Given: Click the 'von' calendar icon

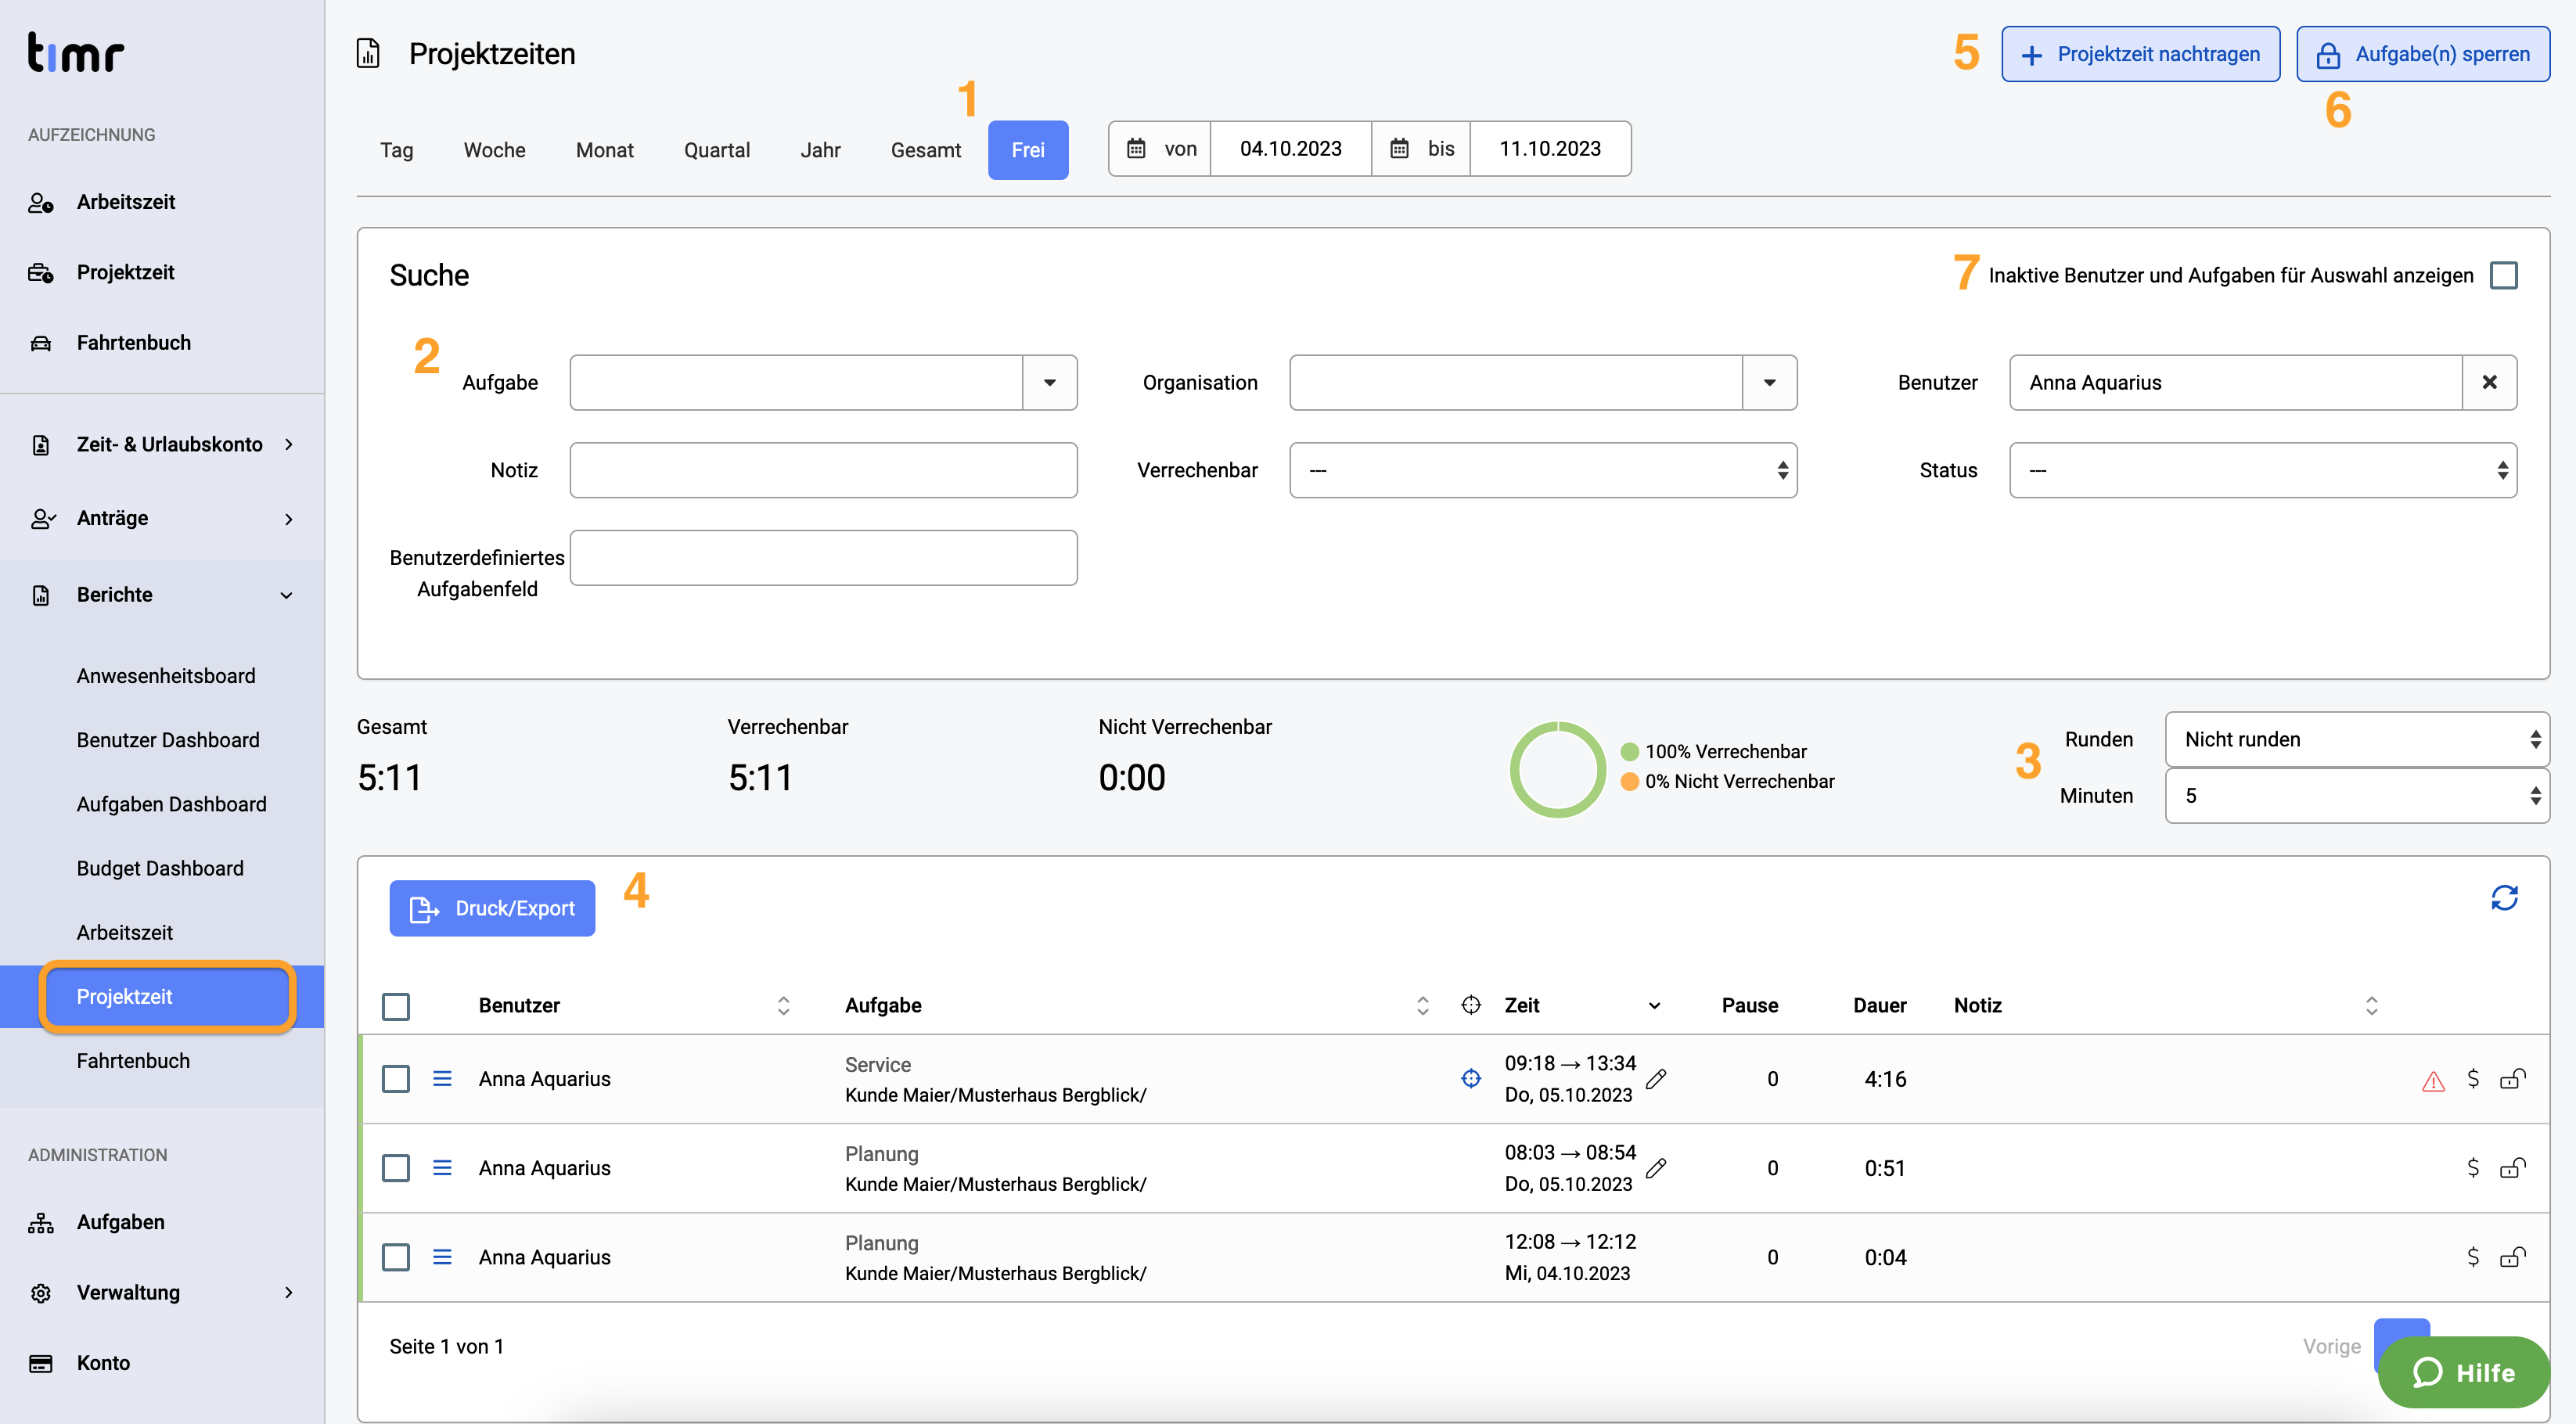Looking at the screenshot, I should click(x=1136, y=149).
